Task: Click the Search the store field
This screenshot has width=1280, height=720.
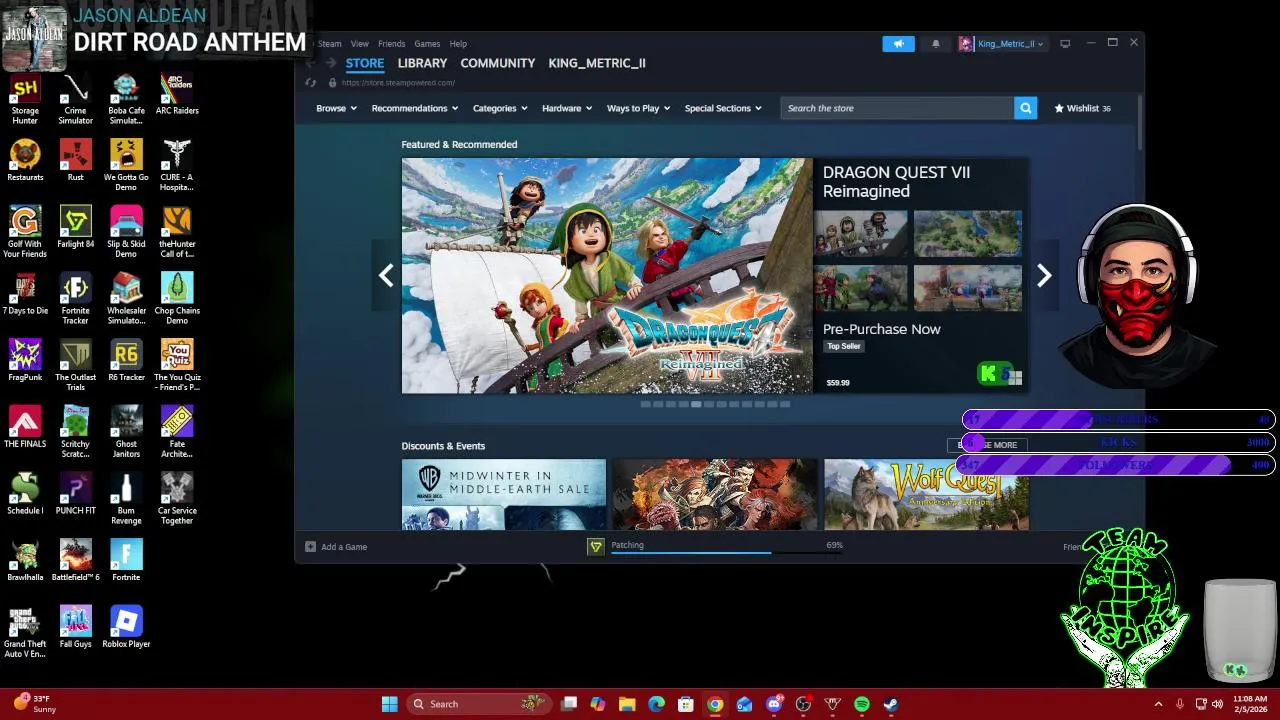Action: [897, 108]
